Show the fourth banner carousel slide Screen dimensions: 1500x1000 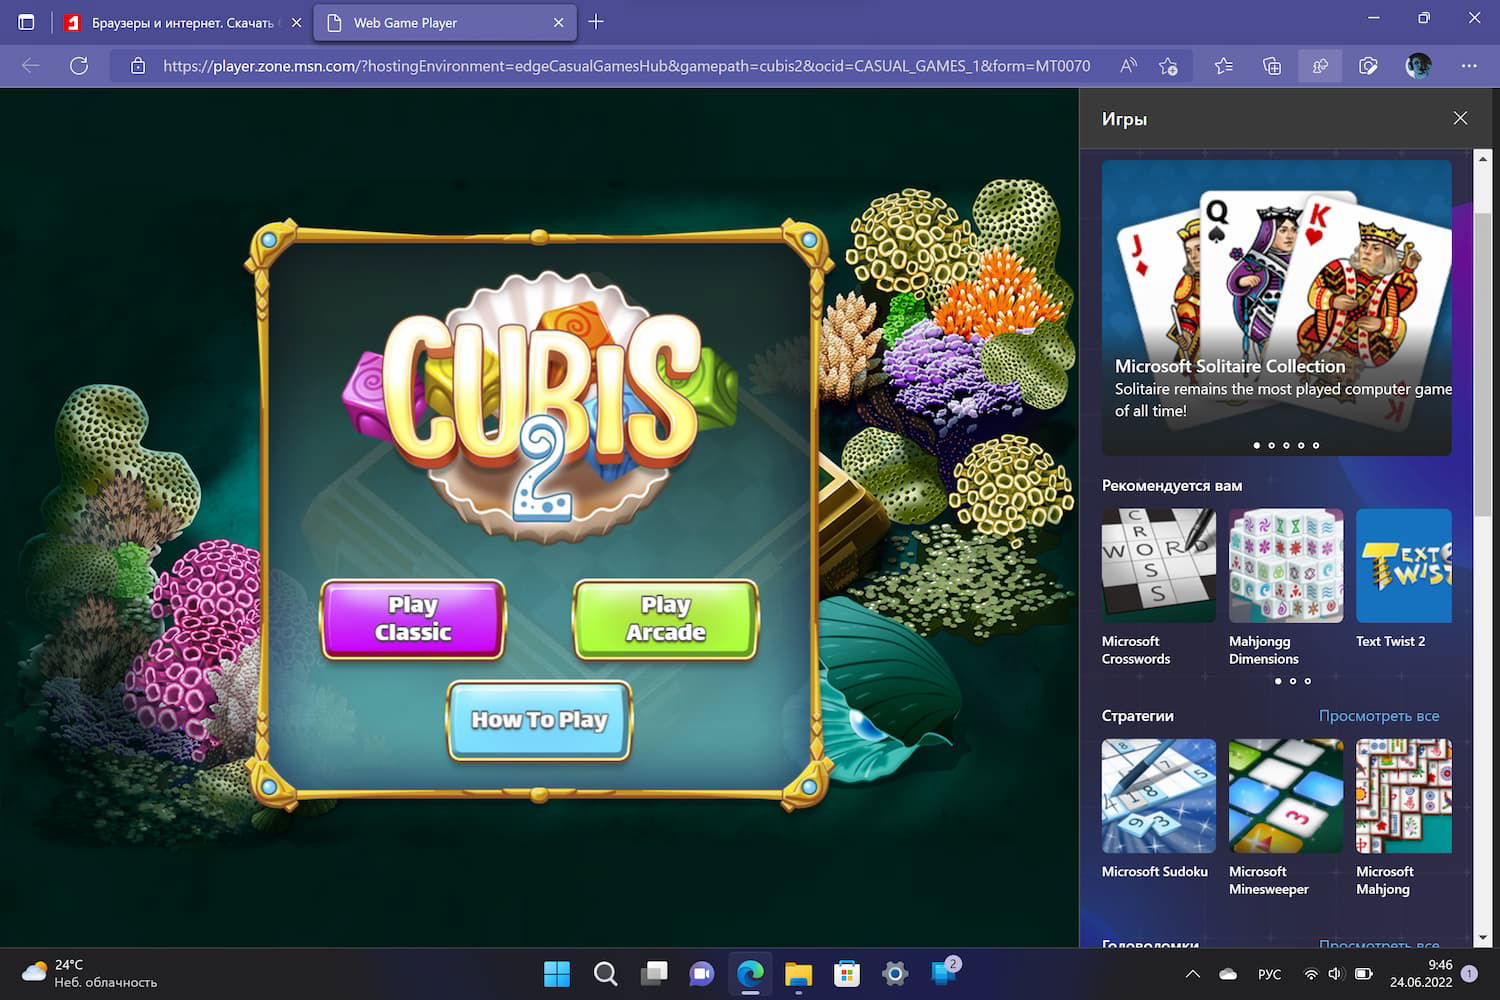(x=1301, y=445)
